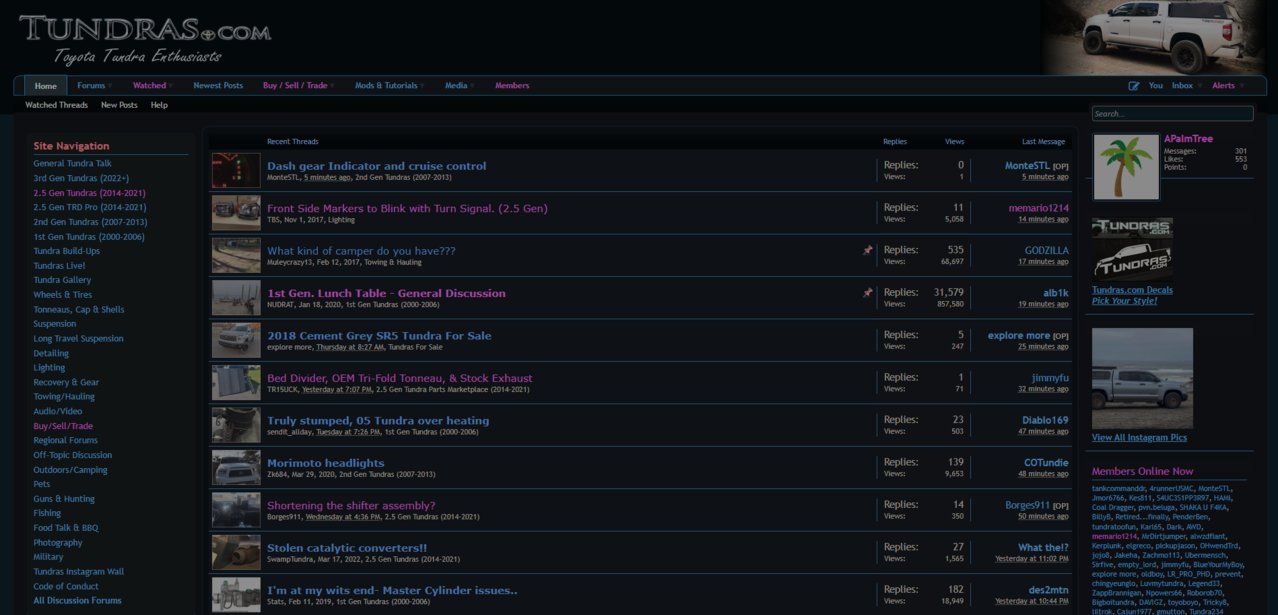Select the Home tab
Viewport: 1278px width, 615px height.
[46, 86]
